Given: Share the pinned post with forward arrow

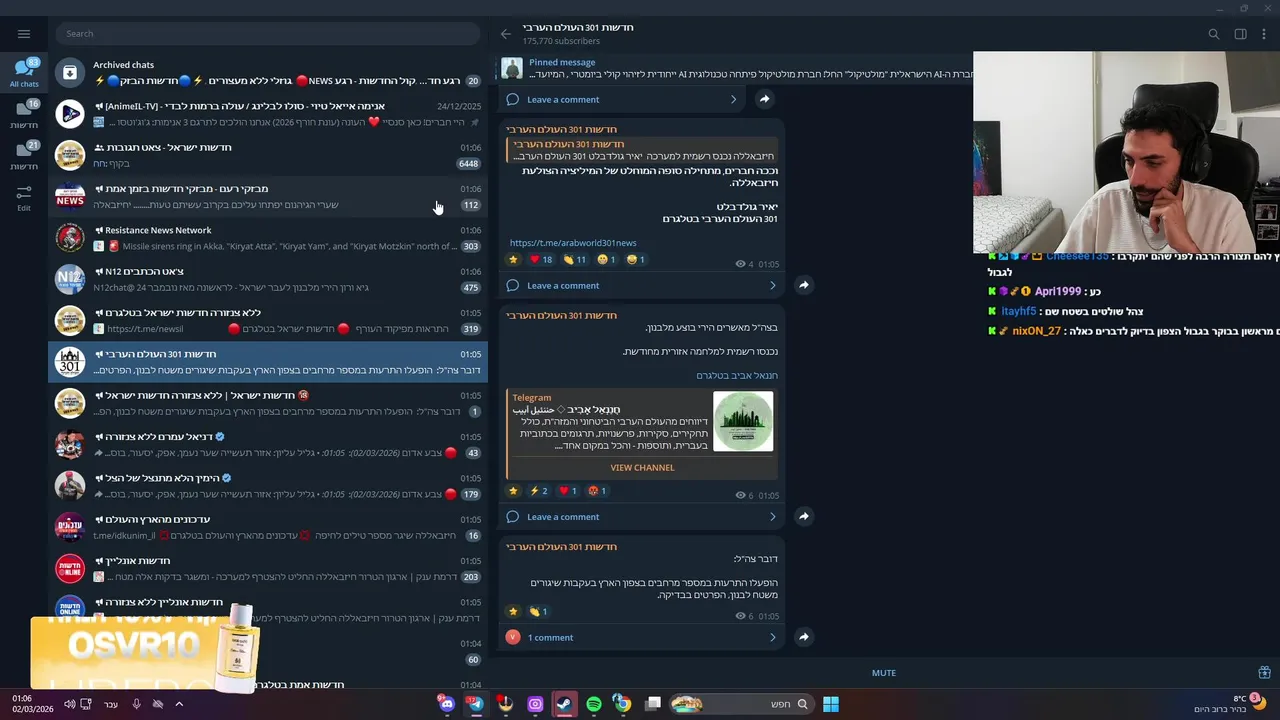Looking at the screenshot, I should (x=764, y=99).
